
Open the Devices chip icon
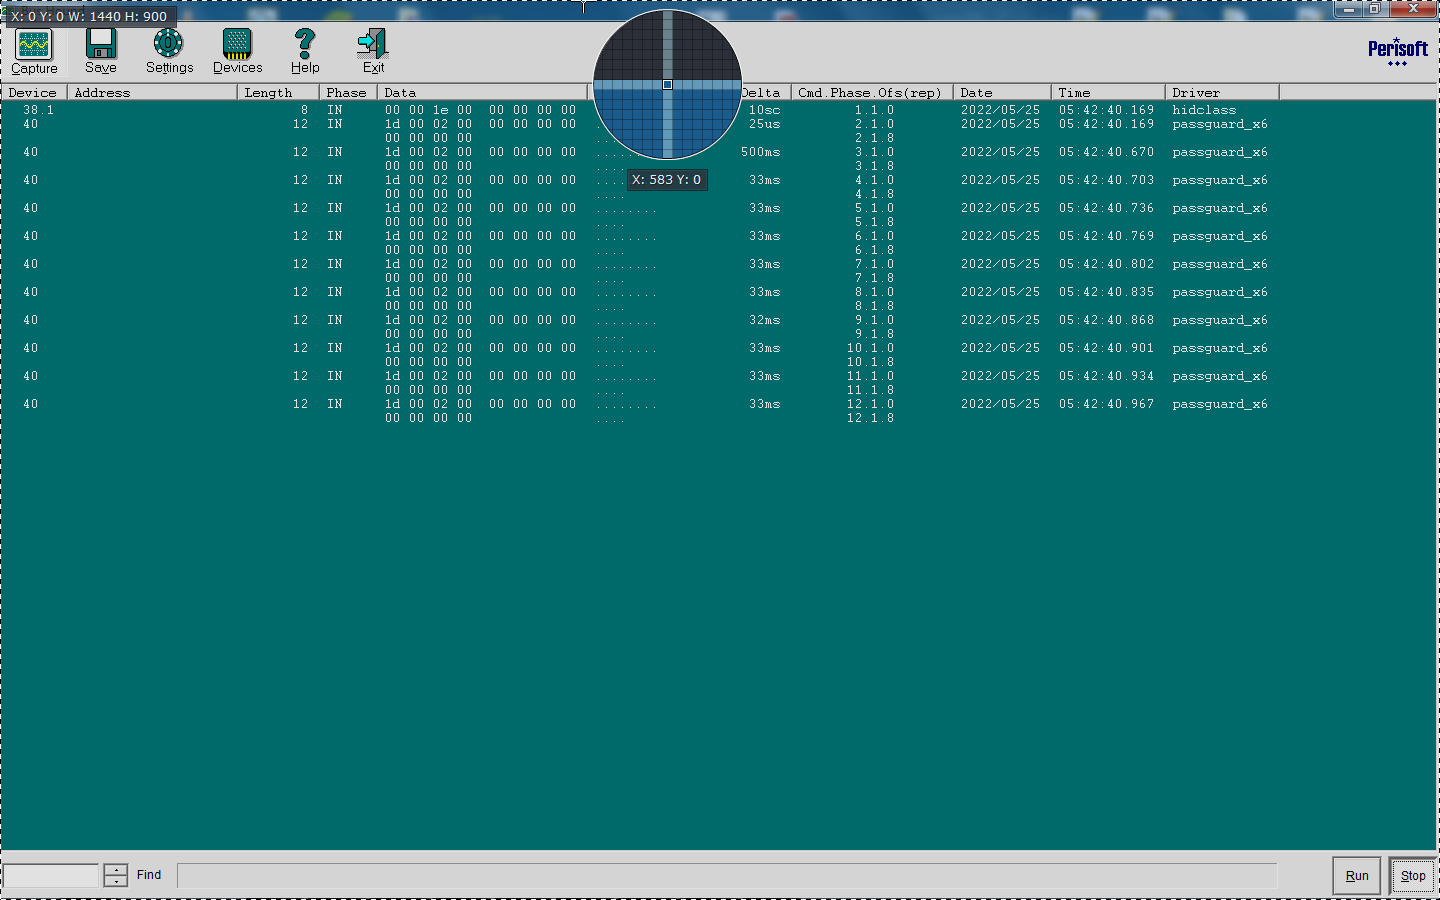point(237,44)
